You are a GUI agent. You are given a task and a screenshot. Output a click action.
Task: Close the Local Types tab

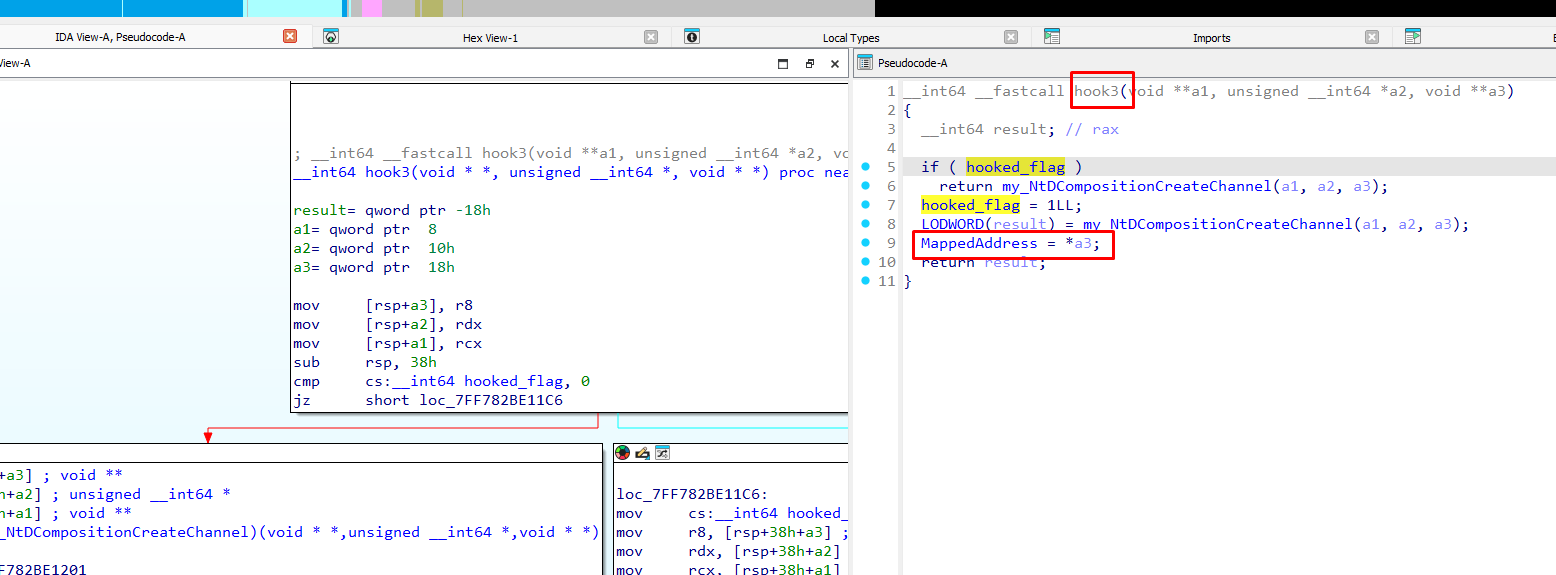tap(1011, 37)
